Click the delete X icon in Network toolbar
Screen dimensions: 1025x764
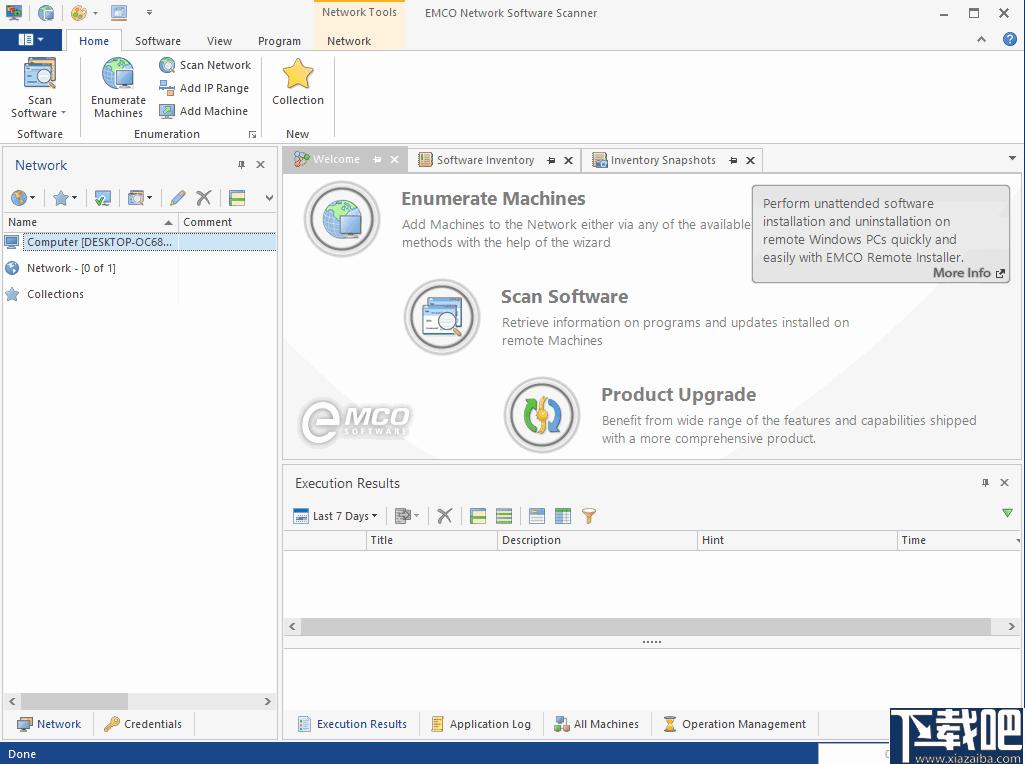coord(203,197)
